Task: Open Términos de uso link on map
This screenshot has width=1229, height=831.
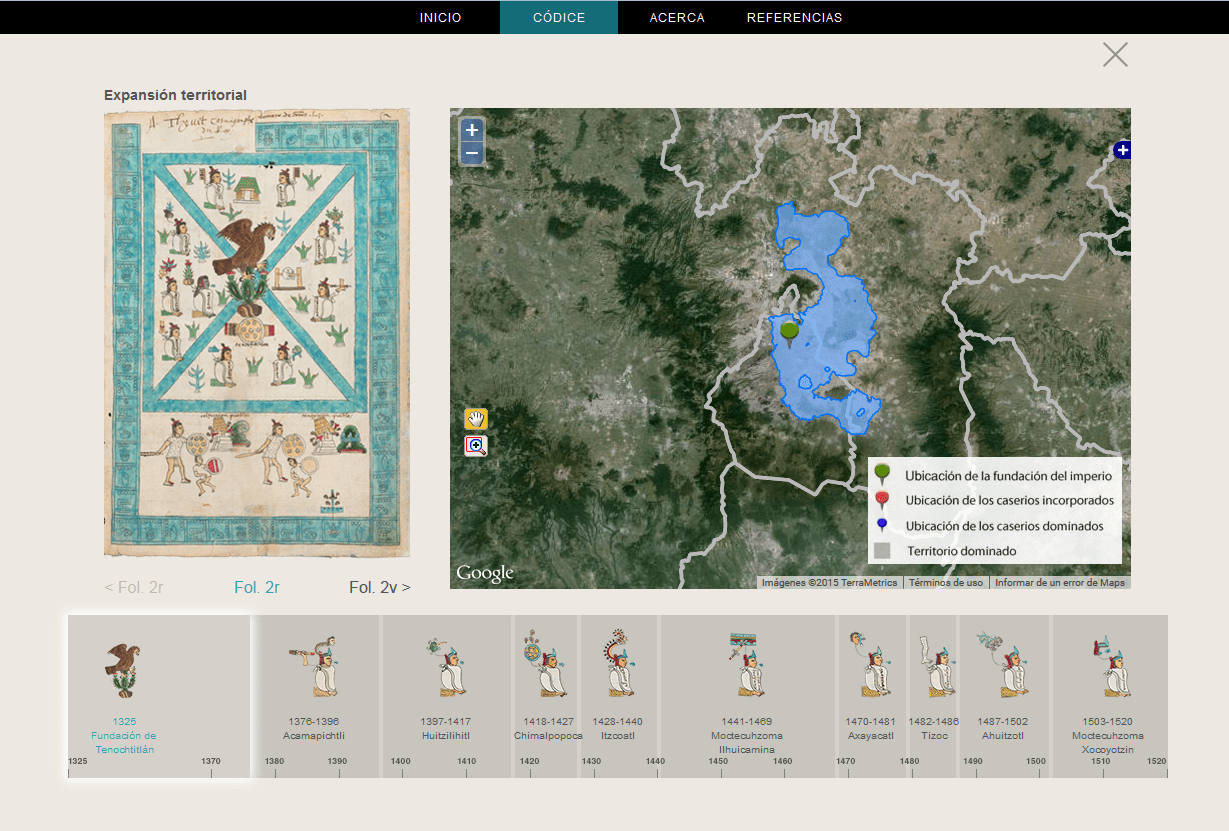Action: tap(946, 582)
